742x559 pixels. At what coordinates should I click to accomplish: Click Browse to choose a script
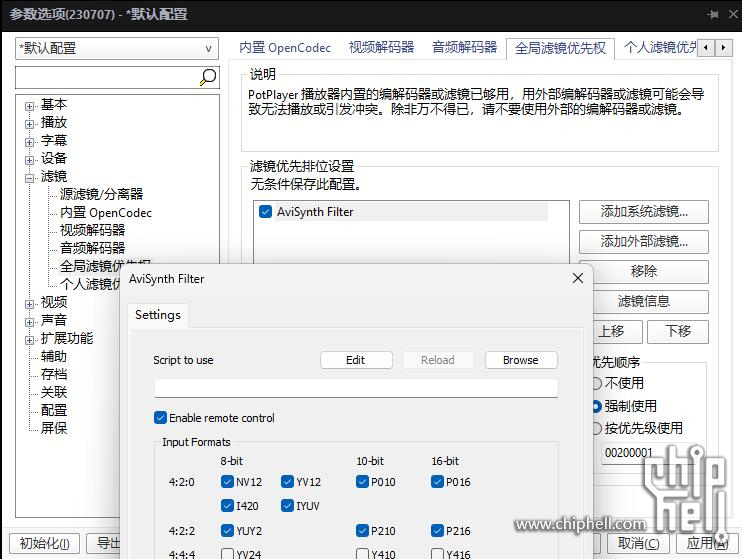(x=521, y=360)
